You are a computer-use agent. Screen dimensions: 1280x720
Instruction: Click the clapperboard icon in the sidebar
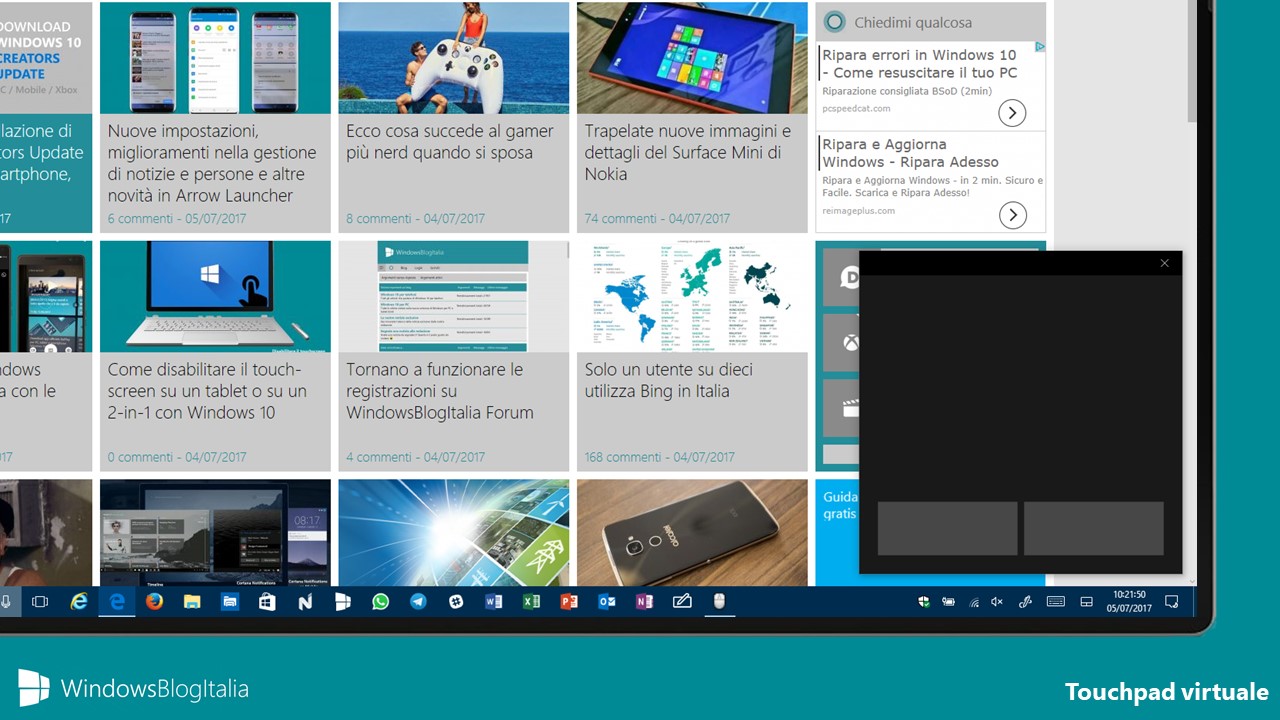[850, 408]
